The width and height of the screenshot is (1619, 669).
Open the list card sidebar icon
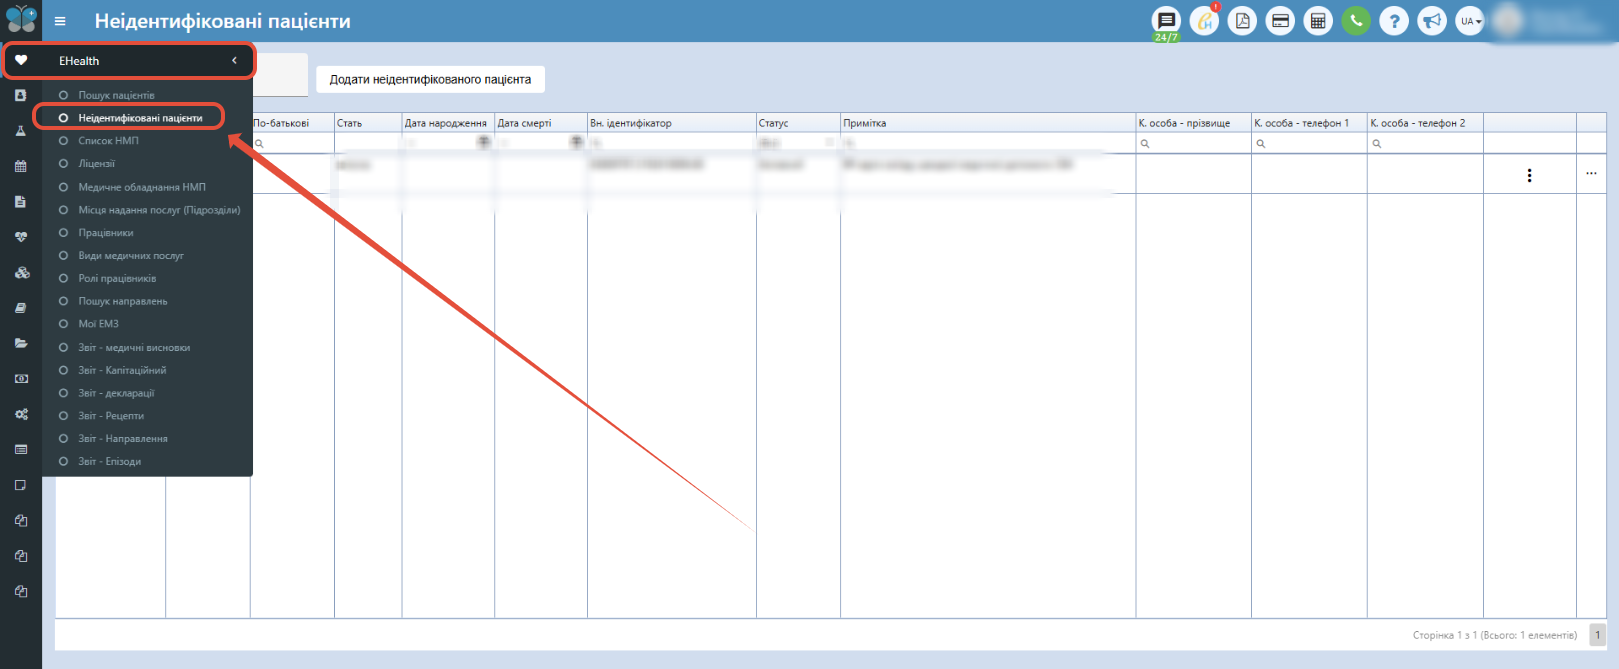click(x=21, y=450)
